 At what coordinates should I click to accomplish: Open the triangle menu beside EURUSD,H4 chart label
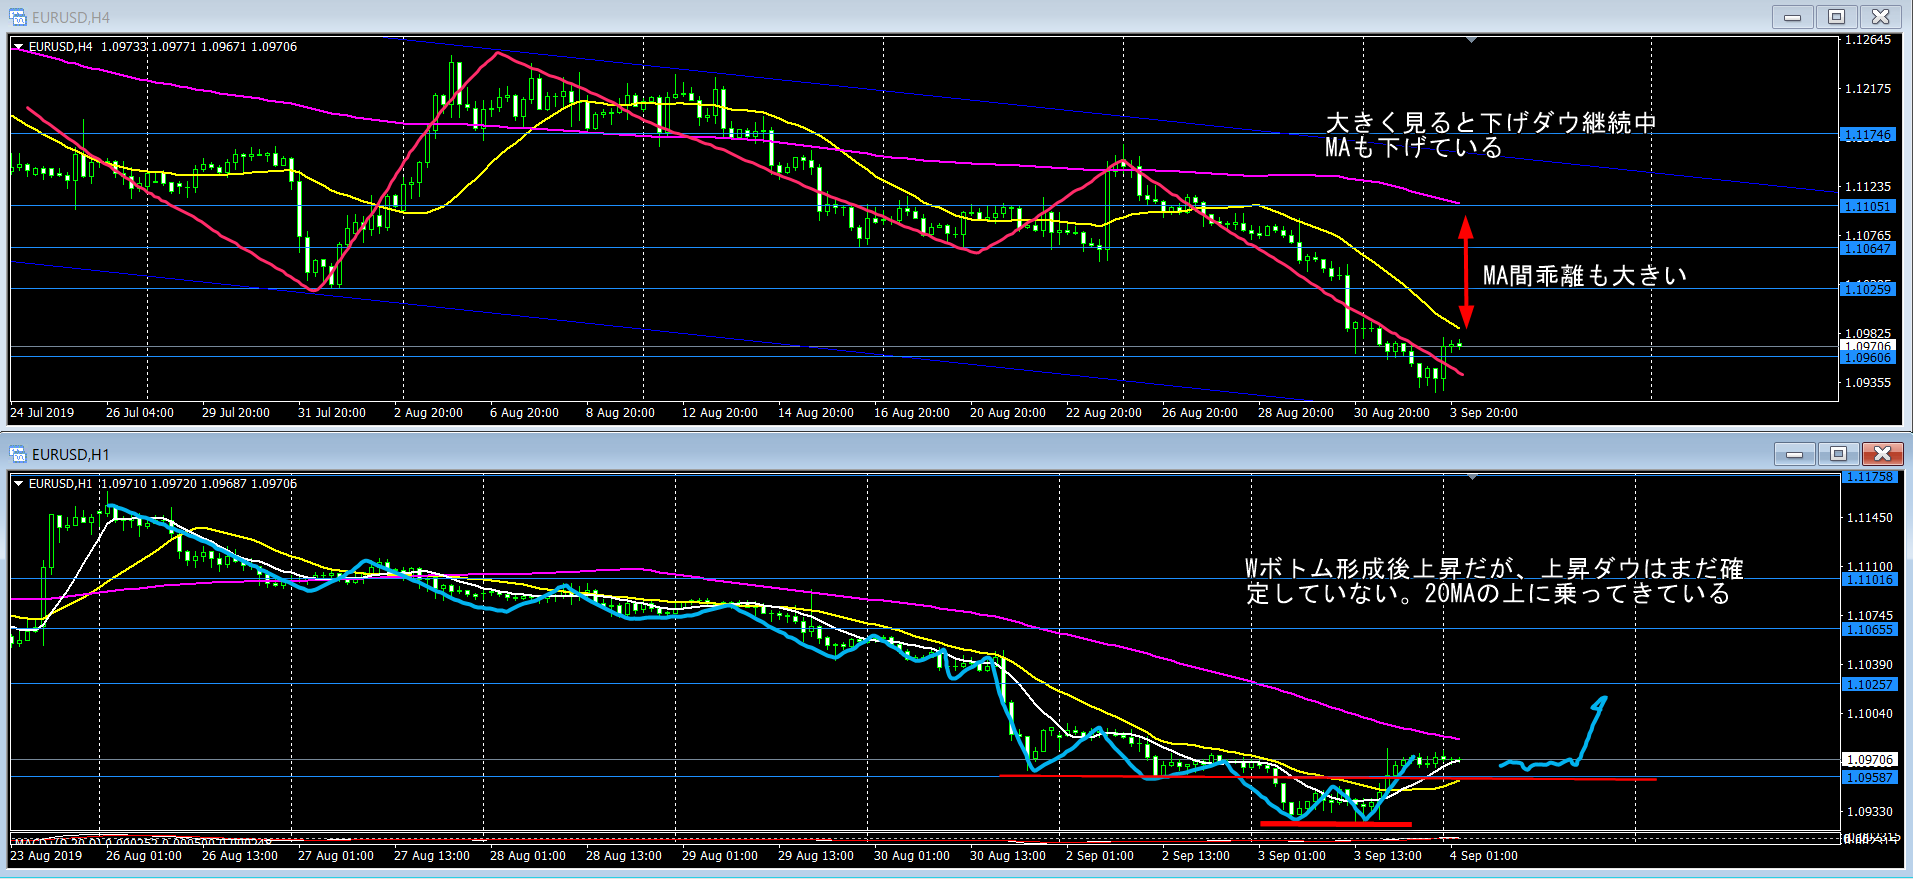18,47
